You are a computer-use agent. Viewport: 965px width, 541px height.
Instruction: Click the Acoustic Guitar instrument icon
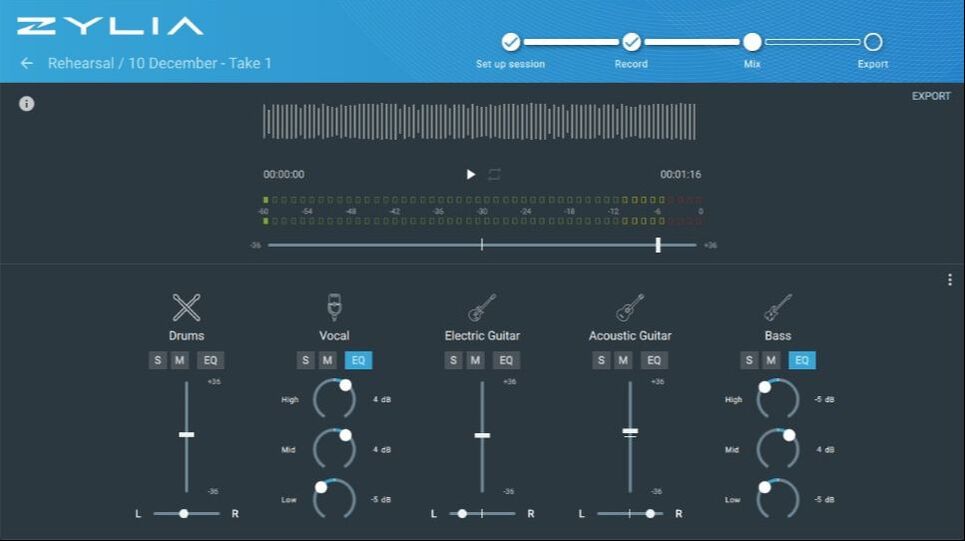tap(630, 307)
